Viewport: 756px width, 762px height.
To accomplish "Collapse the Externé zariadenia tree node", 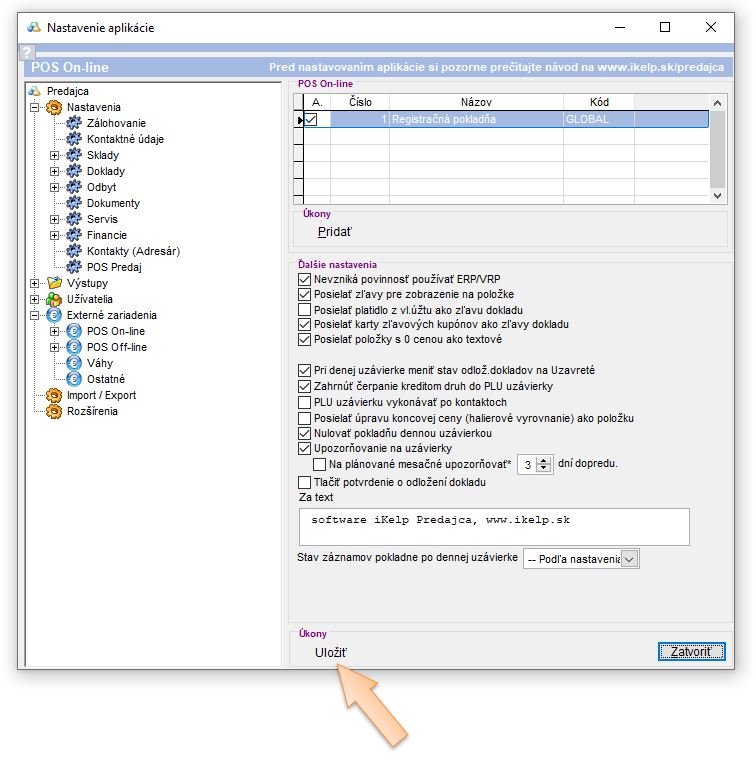I will tap(35, 315).
